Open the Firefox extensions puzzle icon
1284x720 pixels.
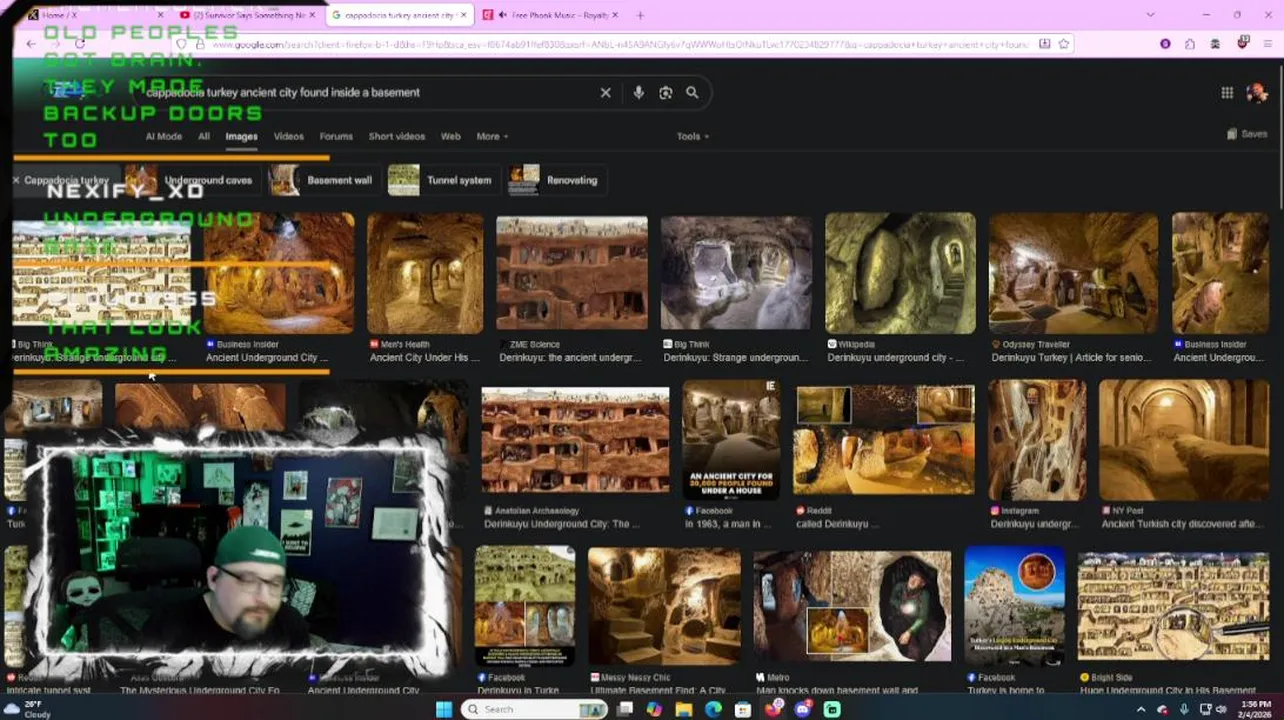pyautogui.click(x=1190, y=44)
